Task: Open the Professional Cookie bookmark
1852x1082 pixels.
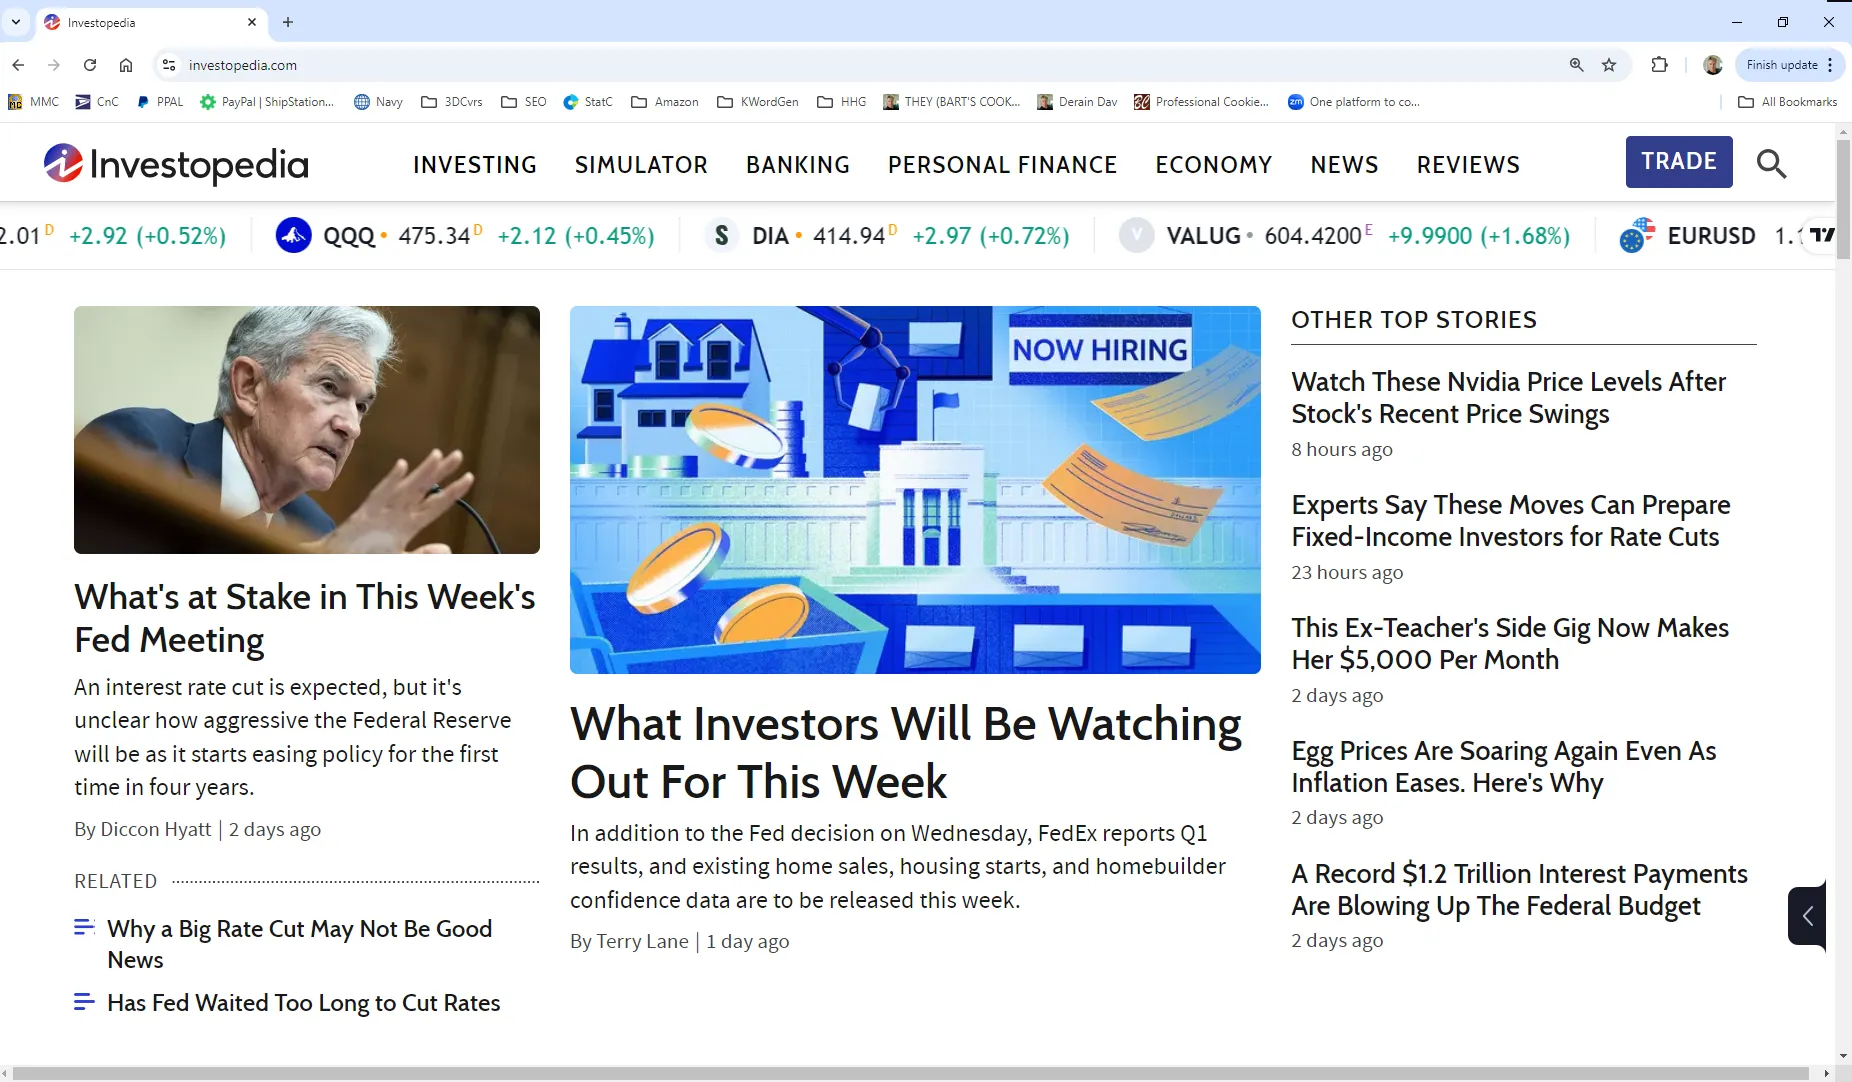Action: coord(1201,102)
